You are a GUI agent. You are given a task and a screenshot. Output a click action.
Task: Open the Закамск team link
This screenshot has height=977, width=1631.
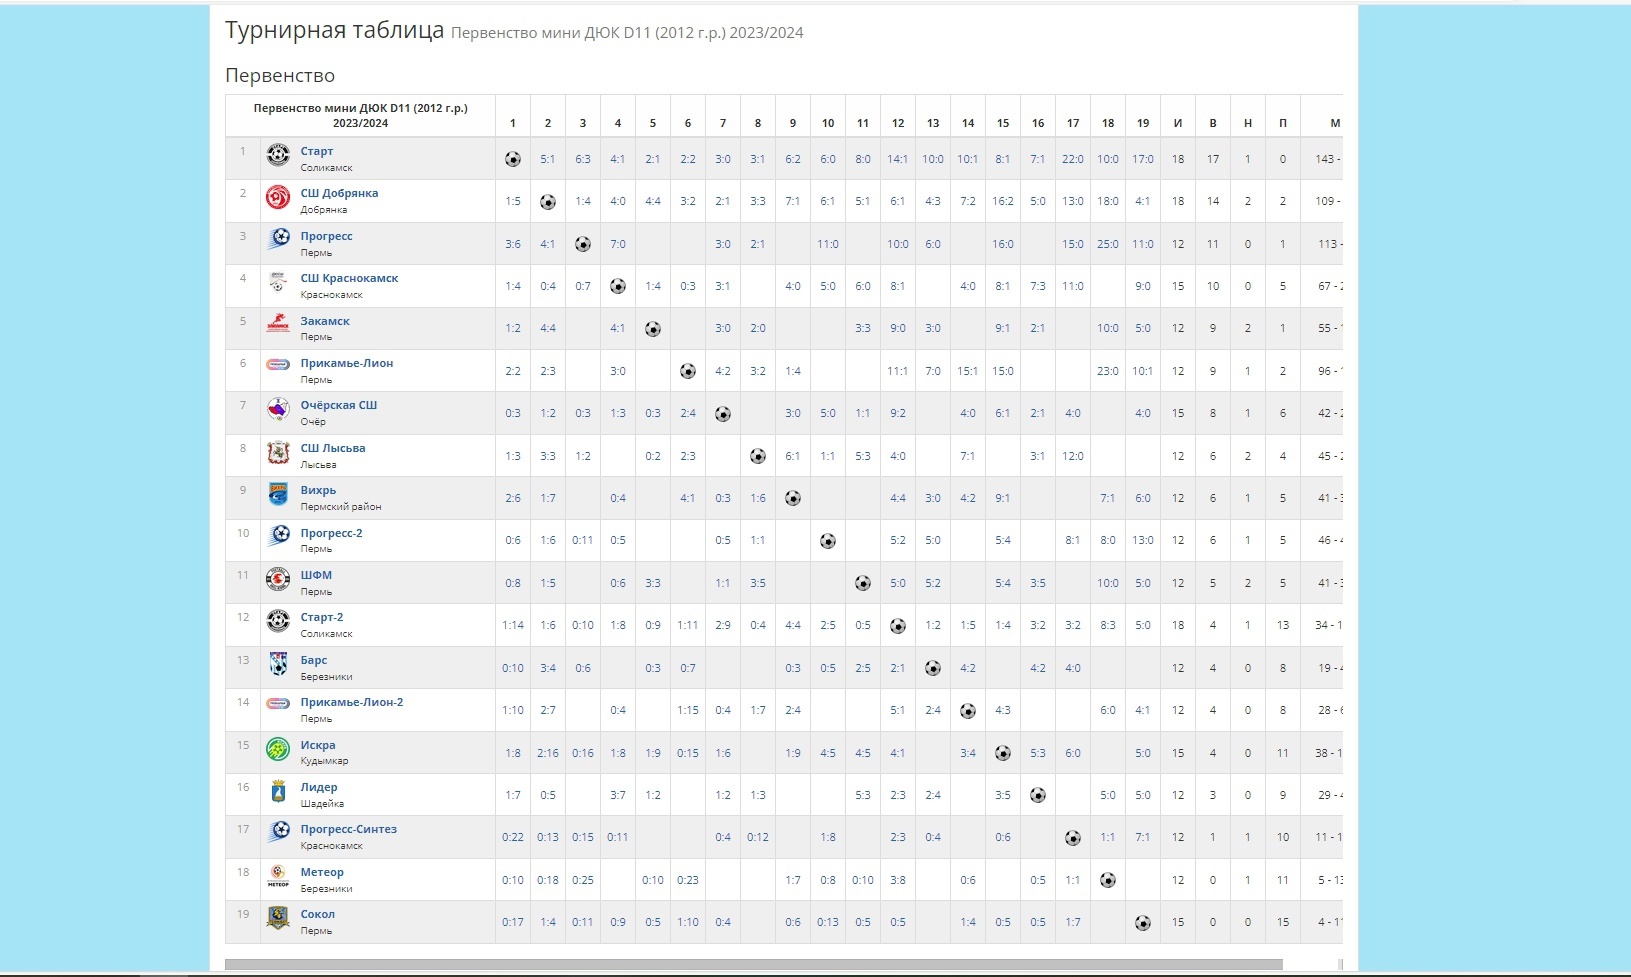coord(325,321)
